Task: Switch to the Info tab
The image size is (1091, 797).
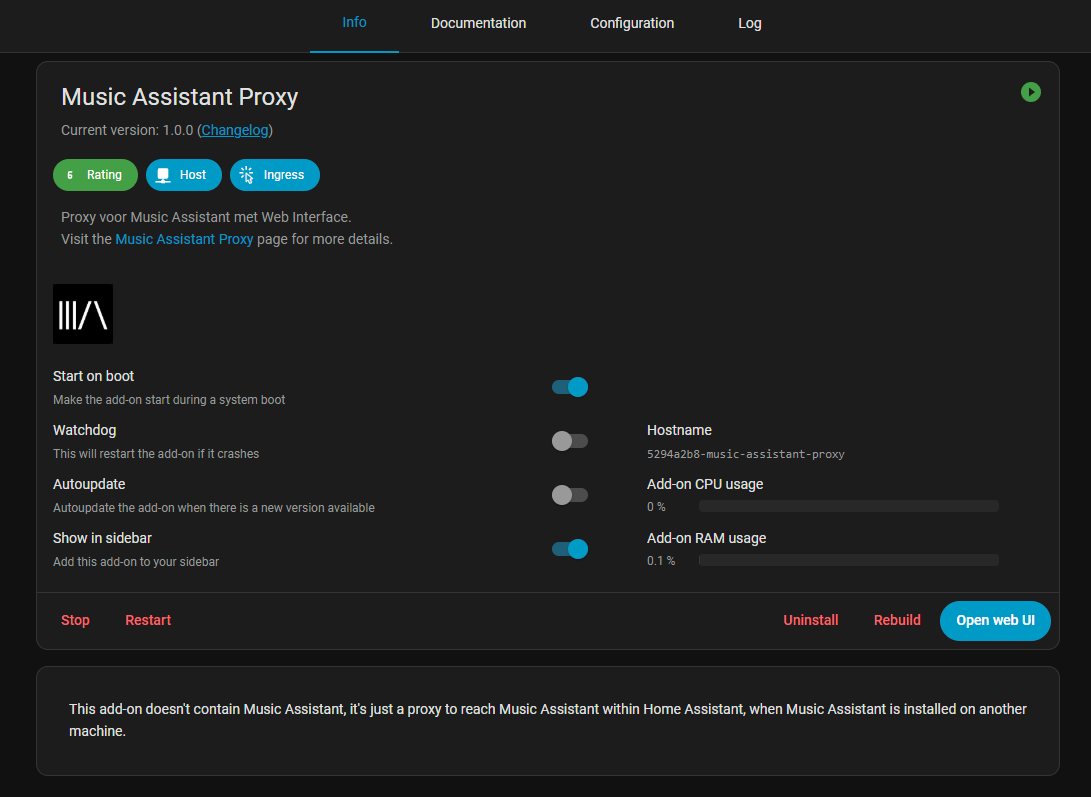Action: [354, 23]
